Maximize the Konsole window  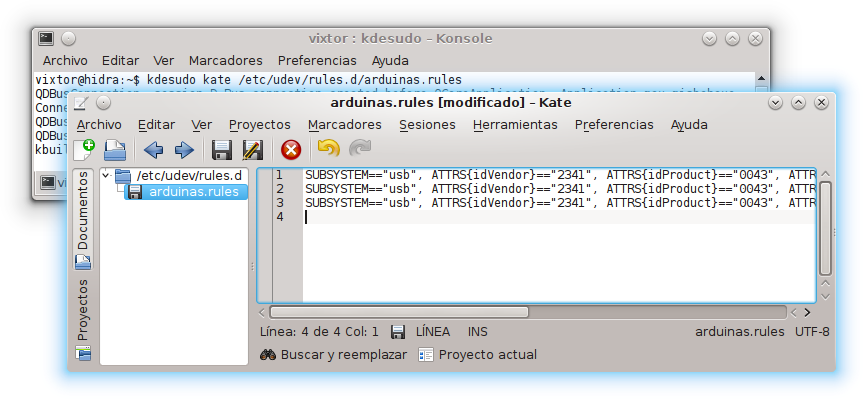click(x=733, y=39)
